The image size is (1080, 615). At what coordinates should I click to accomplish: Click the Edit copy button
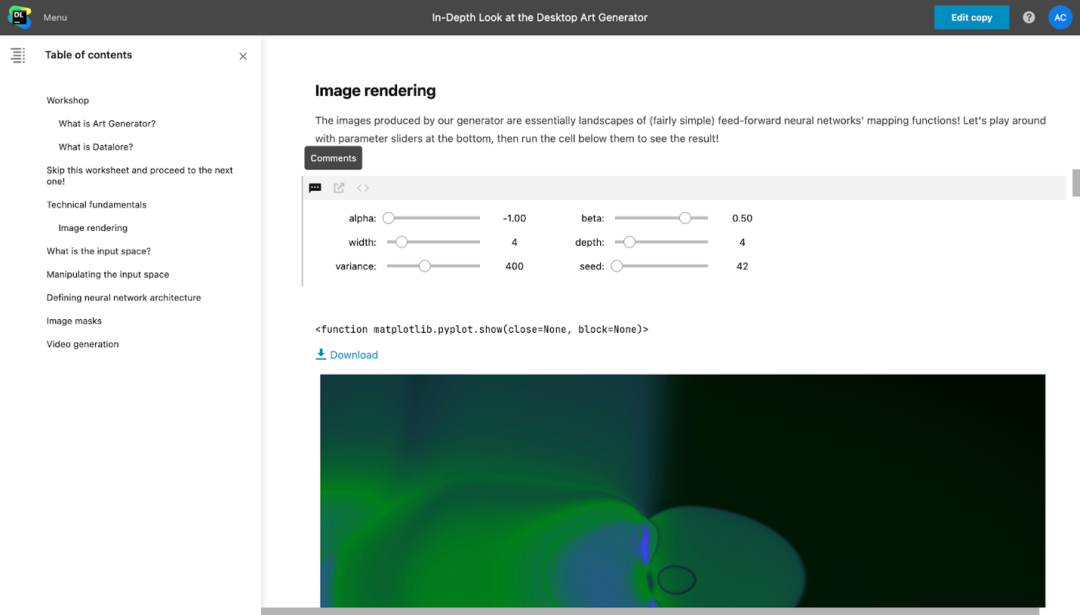[971, 18]
